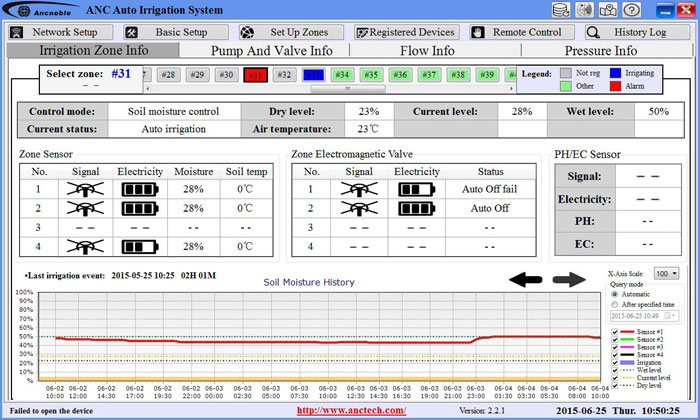Click Zone Sensor 1 battery icon
The image size is (700, 420).
[x=140, y=190]
